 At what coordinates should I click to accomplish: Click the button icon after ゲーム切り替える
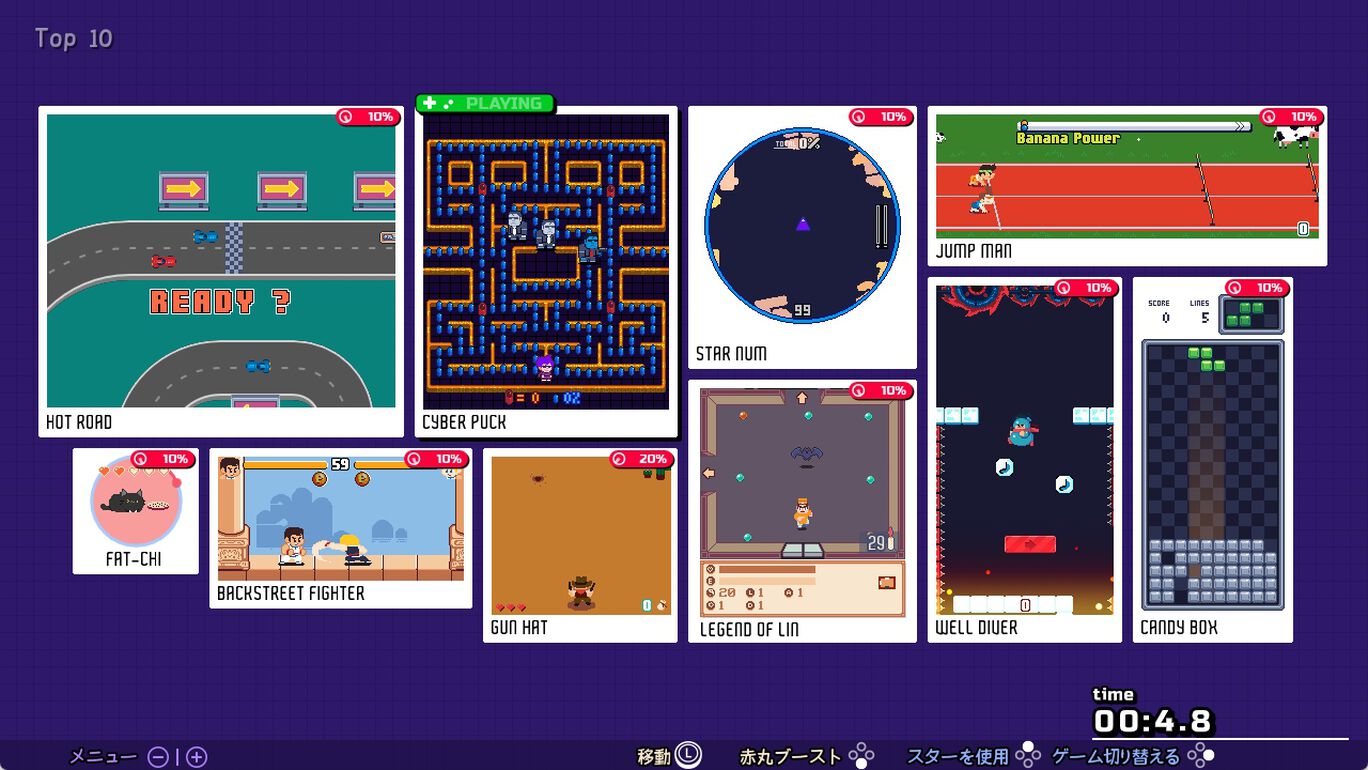tap(1201, 756)
